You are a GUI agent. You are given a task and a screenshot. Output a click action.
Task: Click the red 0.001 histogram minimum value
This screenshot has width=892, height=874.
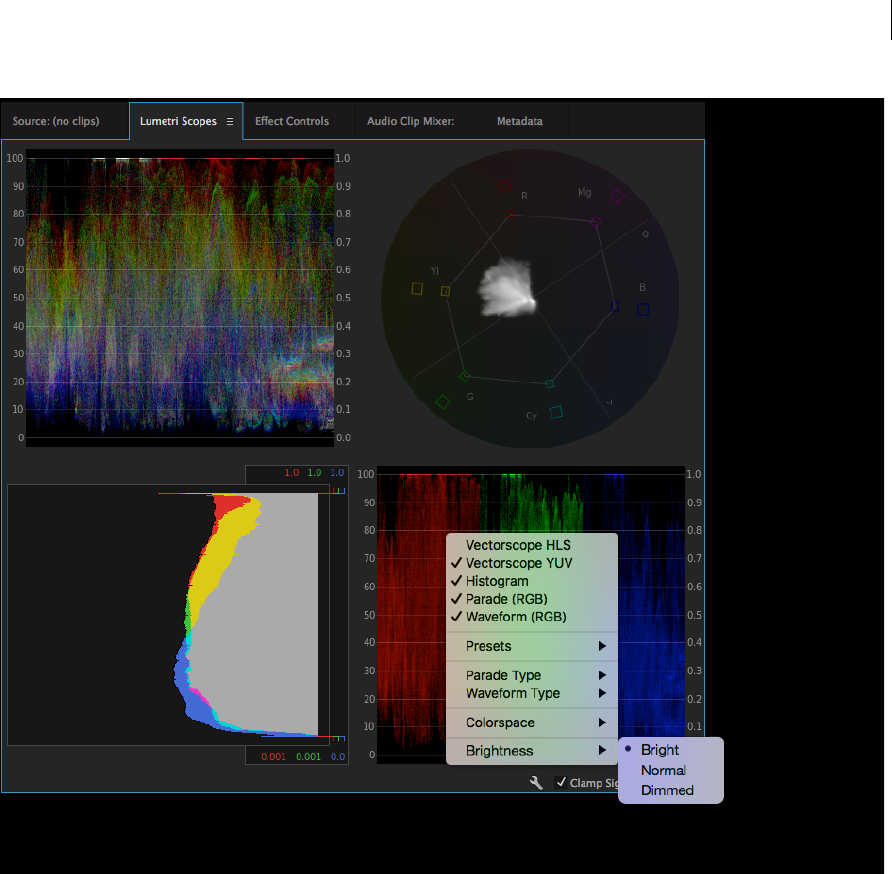pyautogui.click(x=274, y=756)
